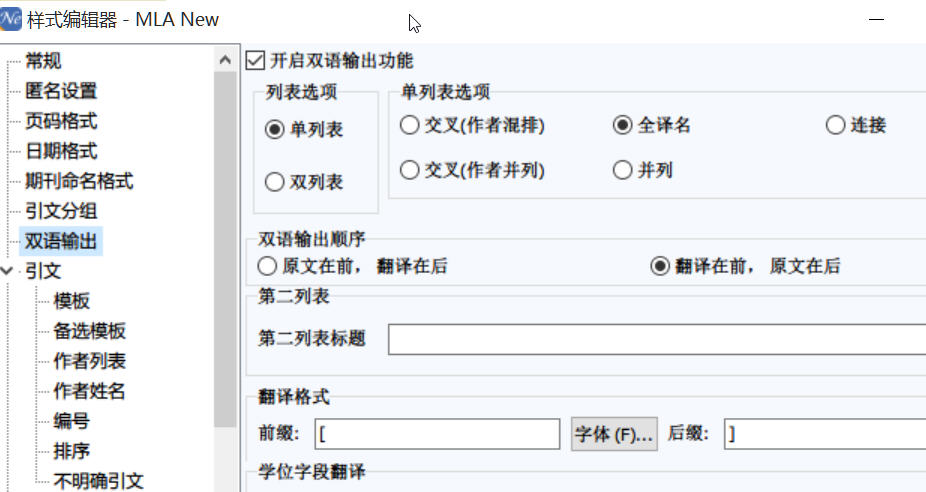Viewport: 926px width, 492px height.
Task: Select 作者列表 in the tree
Action: click(90, 361)
